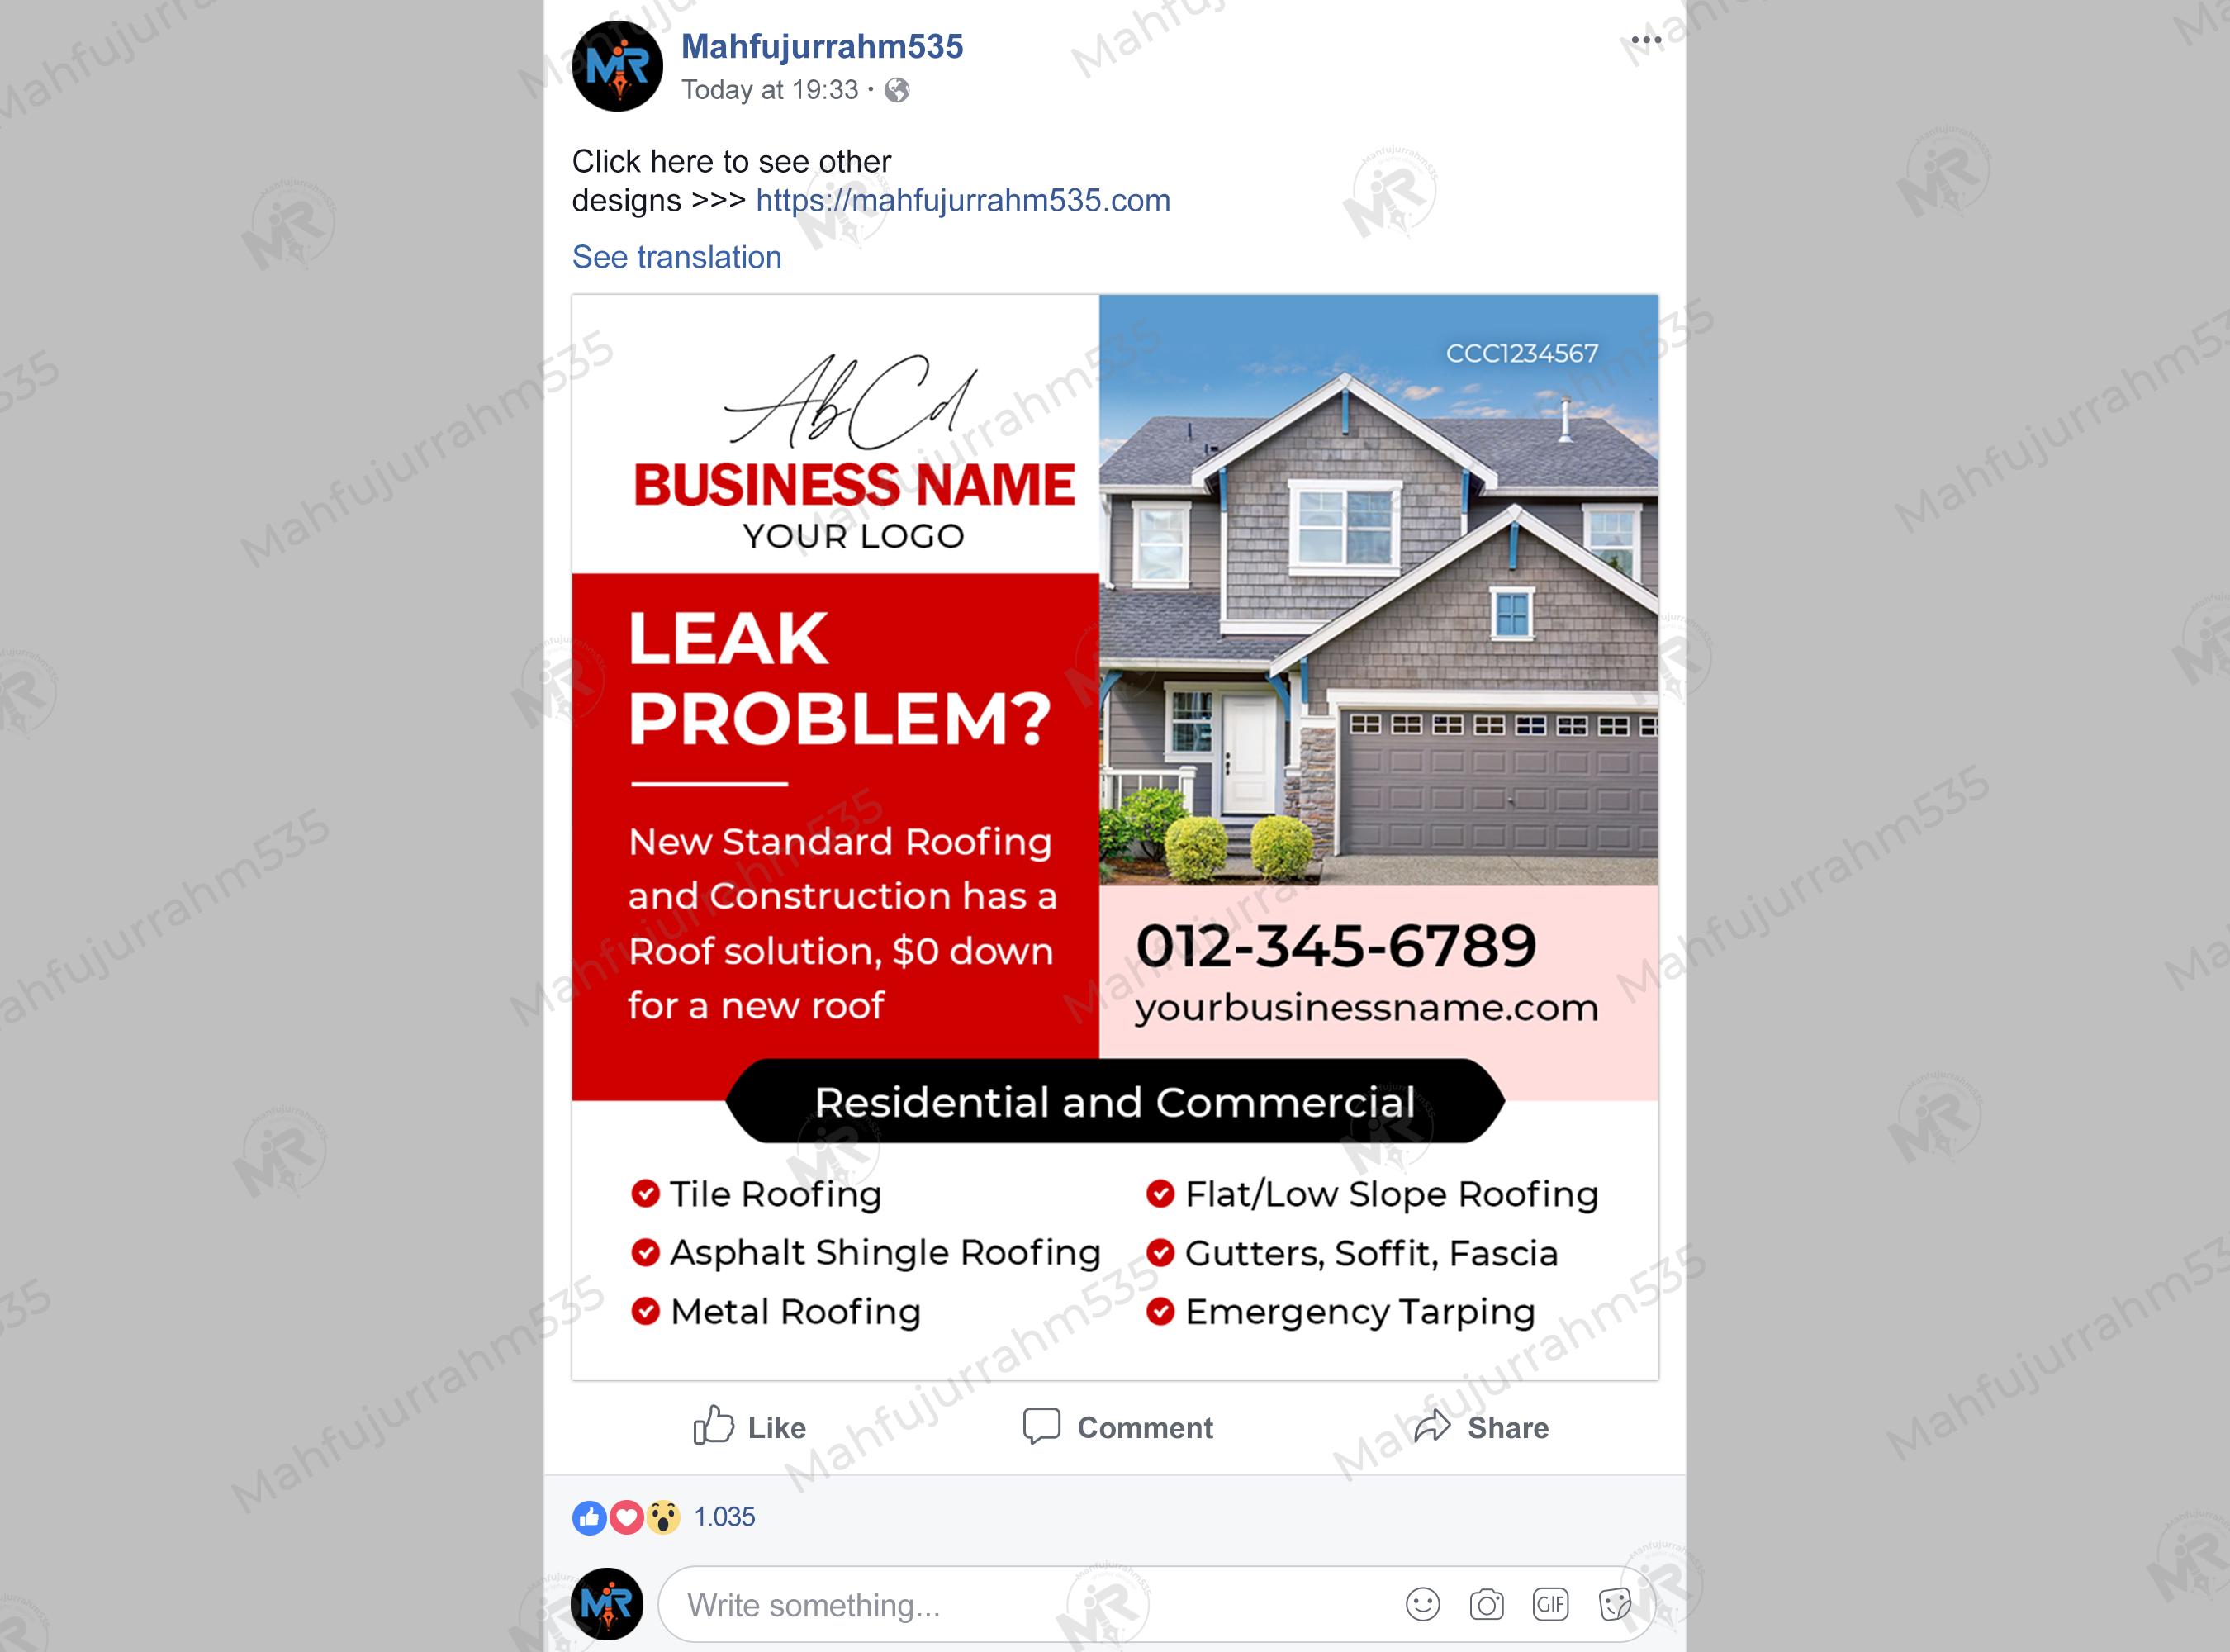Click the wow face reaction icon
Screen dimensions: 2230x1652
point(662,1517)
